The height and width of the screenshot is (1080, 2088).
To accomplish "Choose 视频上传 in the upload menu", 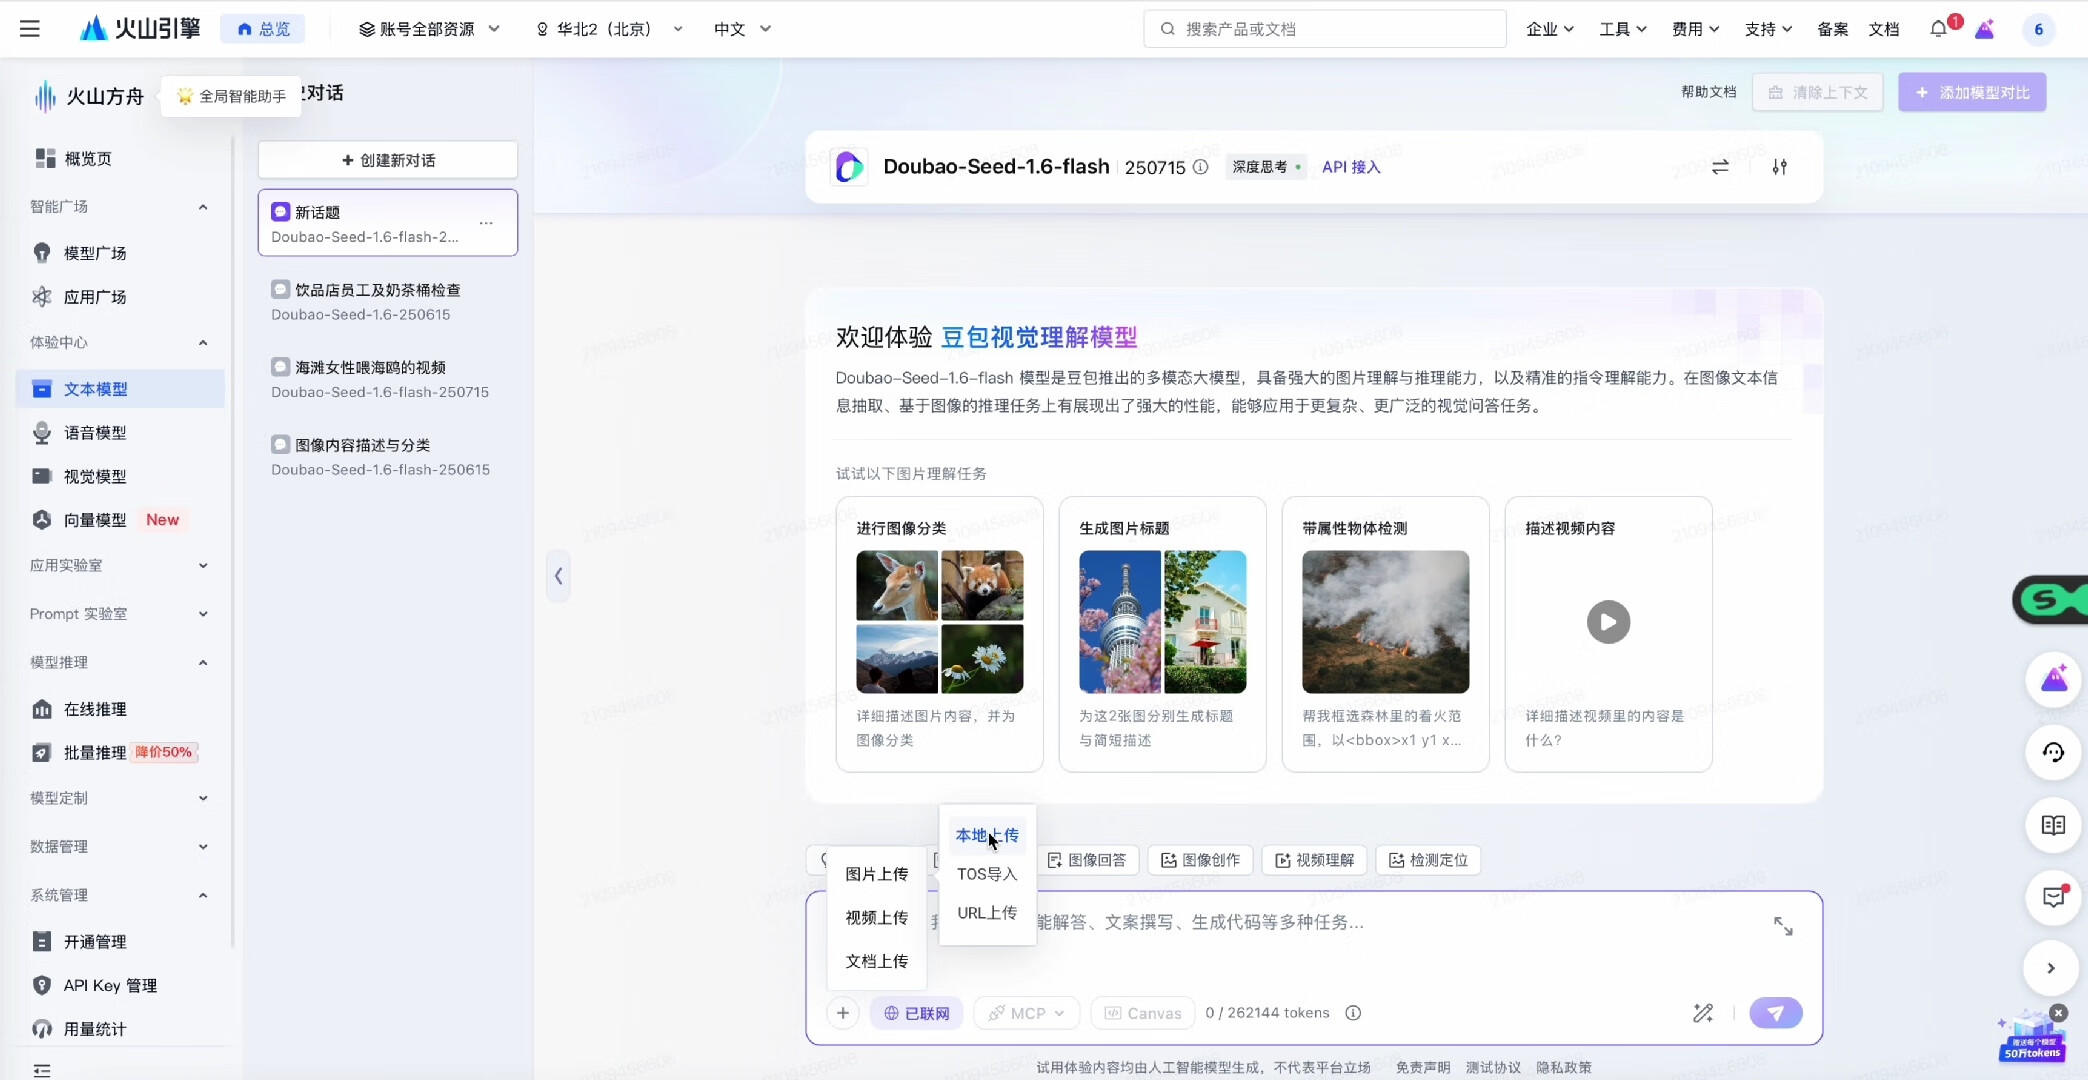I will 877,917.
